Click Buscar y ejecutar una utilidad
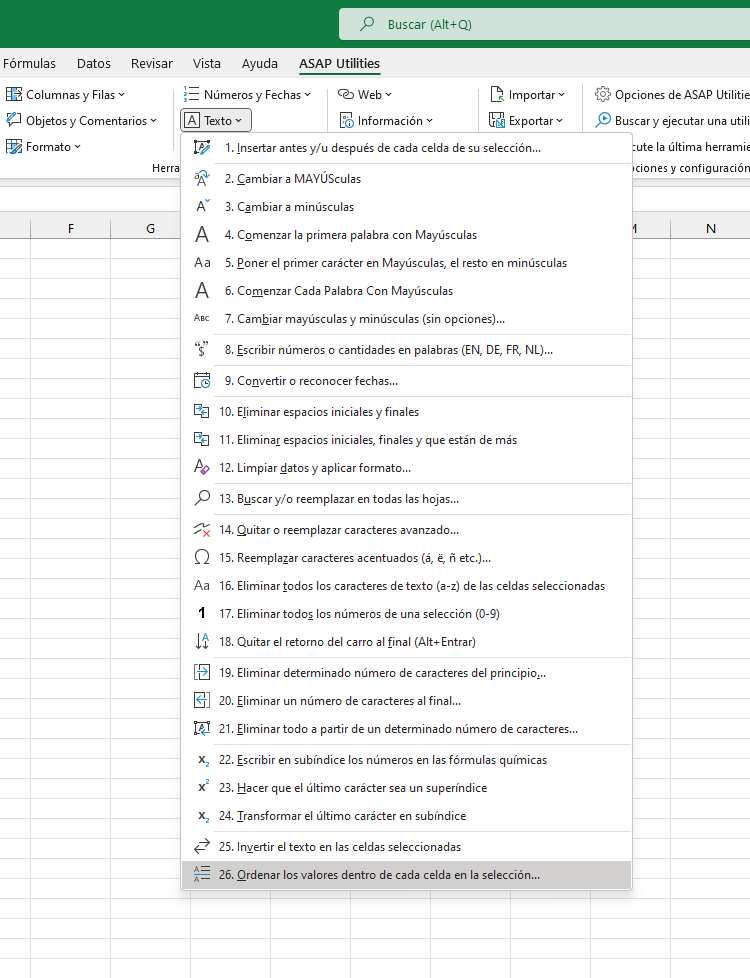The width and height of the screenshot is (750, 978). click(671, 121)
